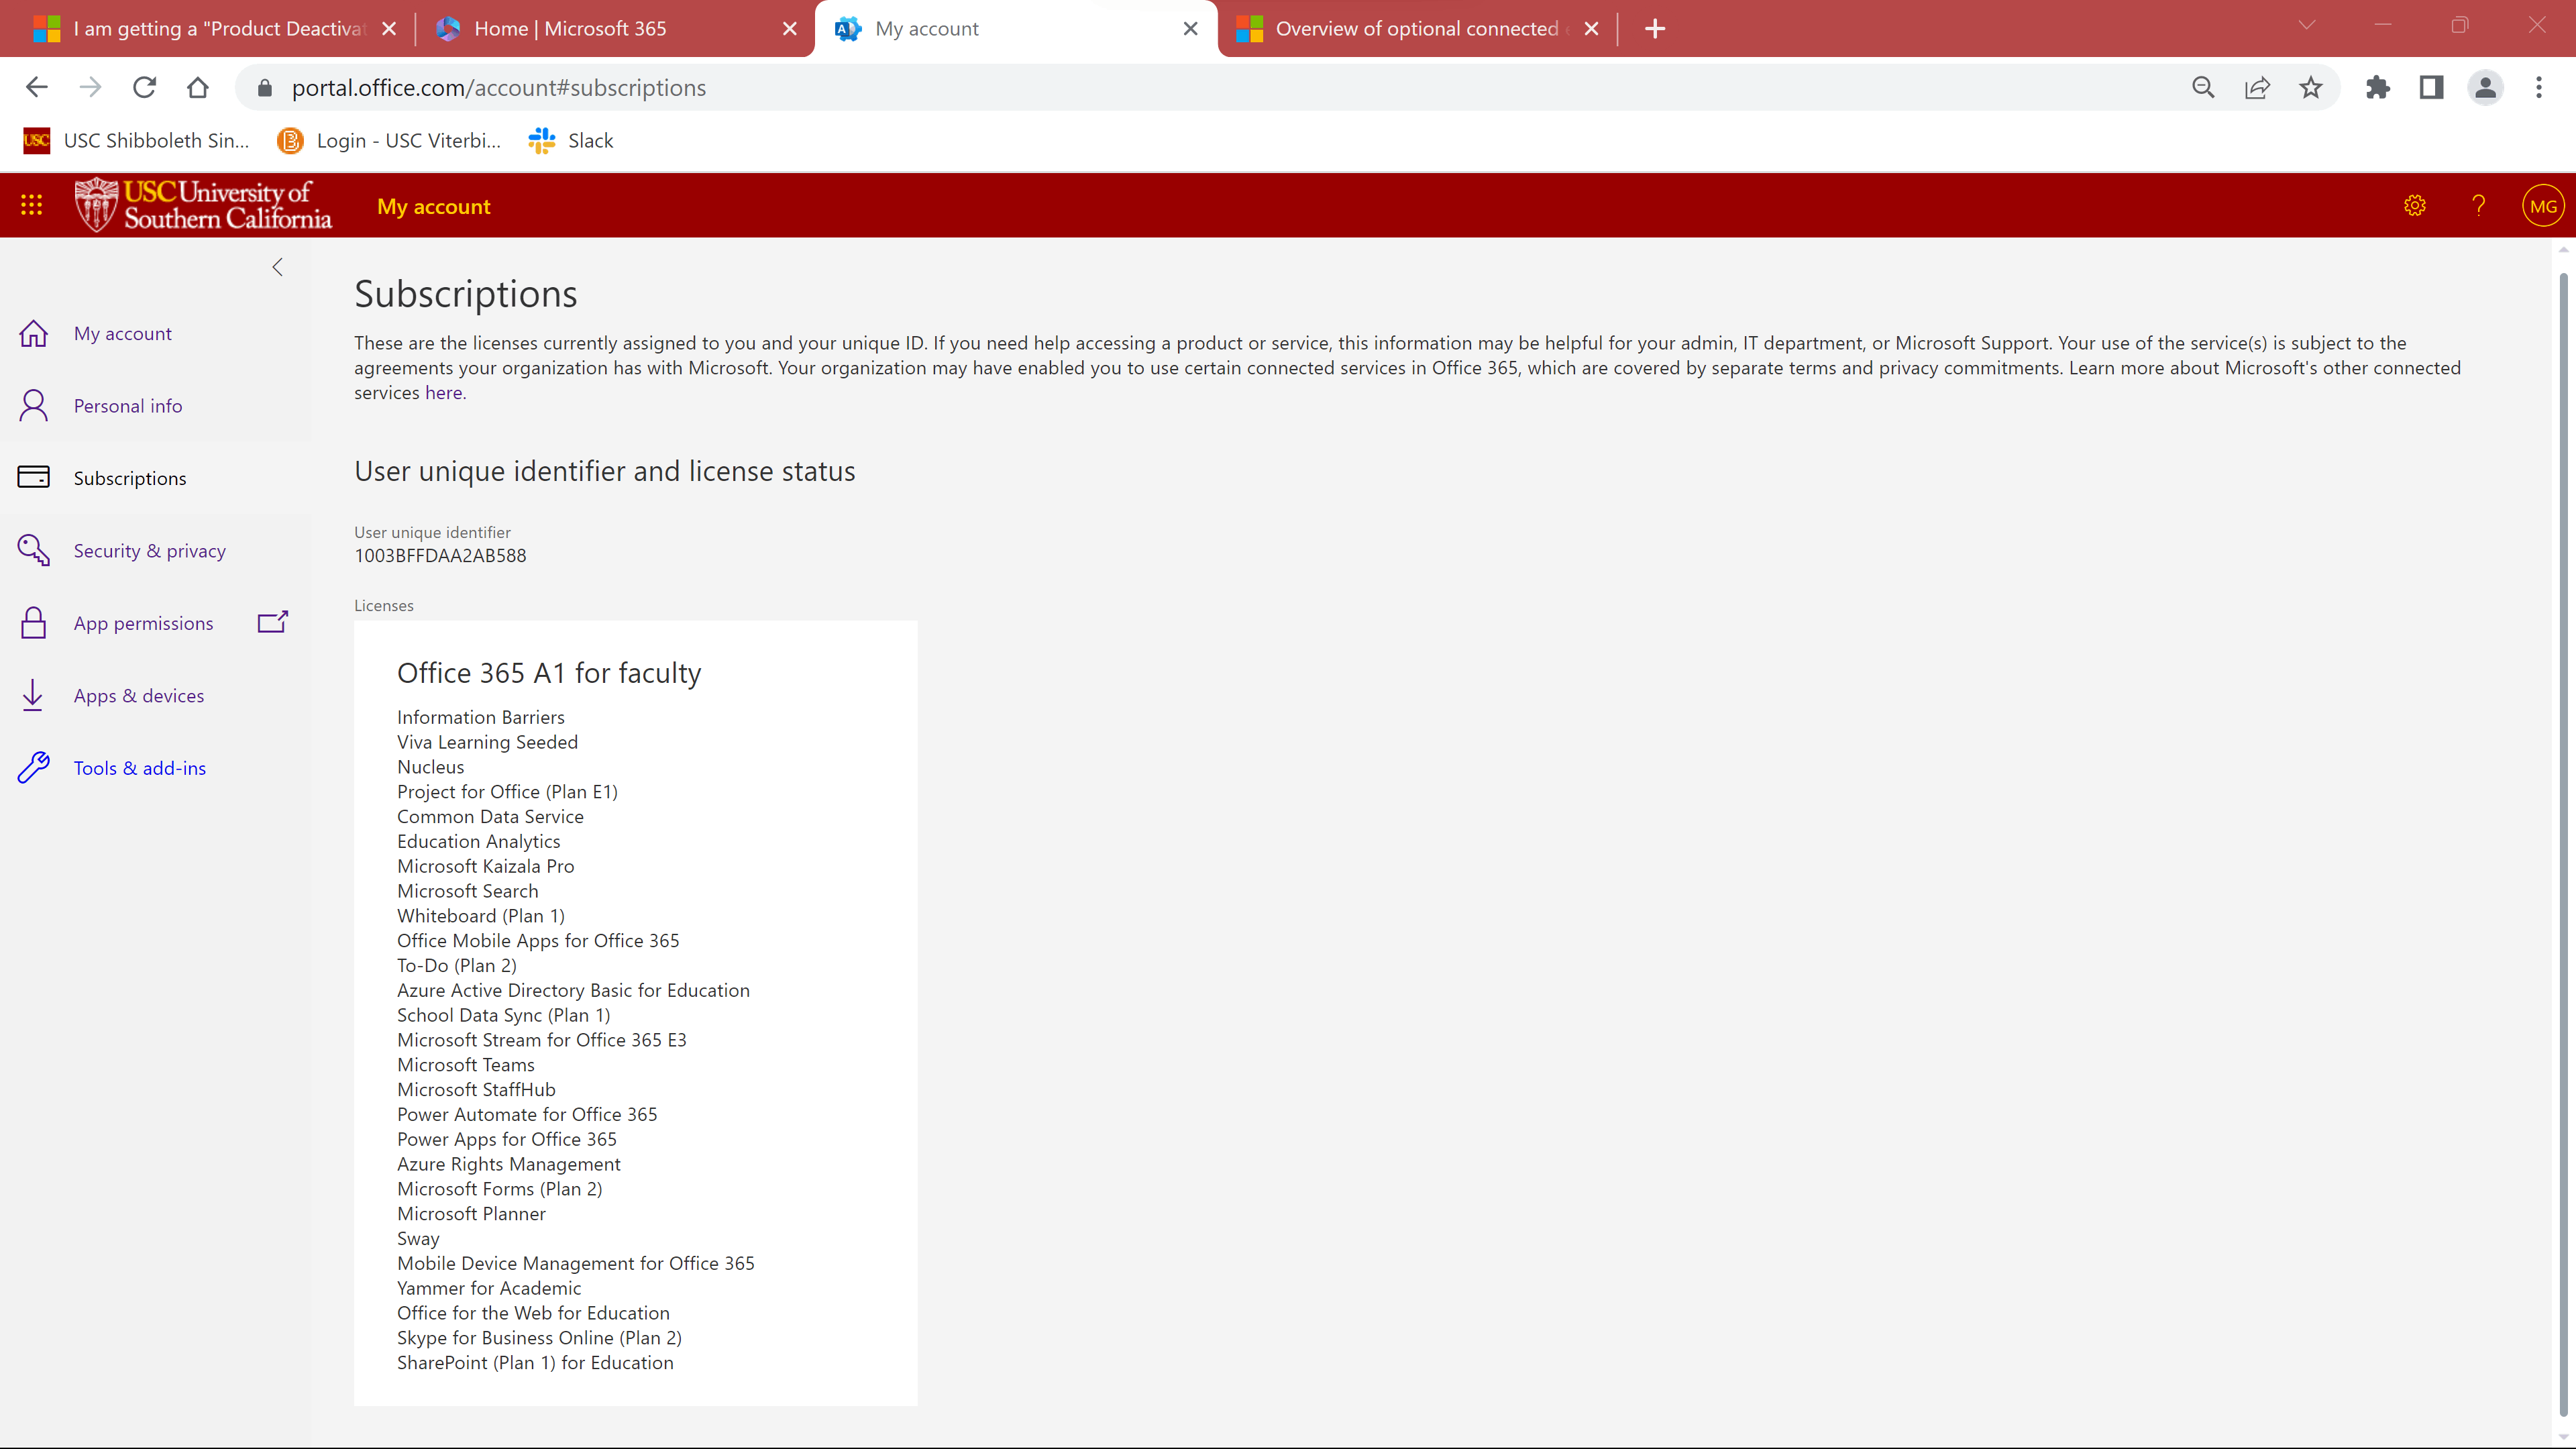The height and width of the screenshot is (1449, 2576).
Task: Collapse the left navigation pane chevron
Action: click(x=278, y=267)
